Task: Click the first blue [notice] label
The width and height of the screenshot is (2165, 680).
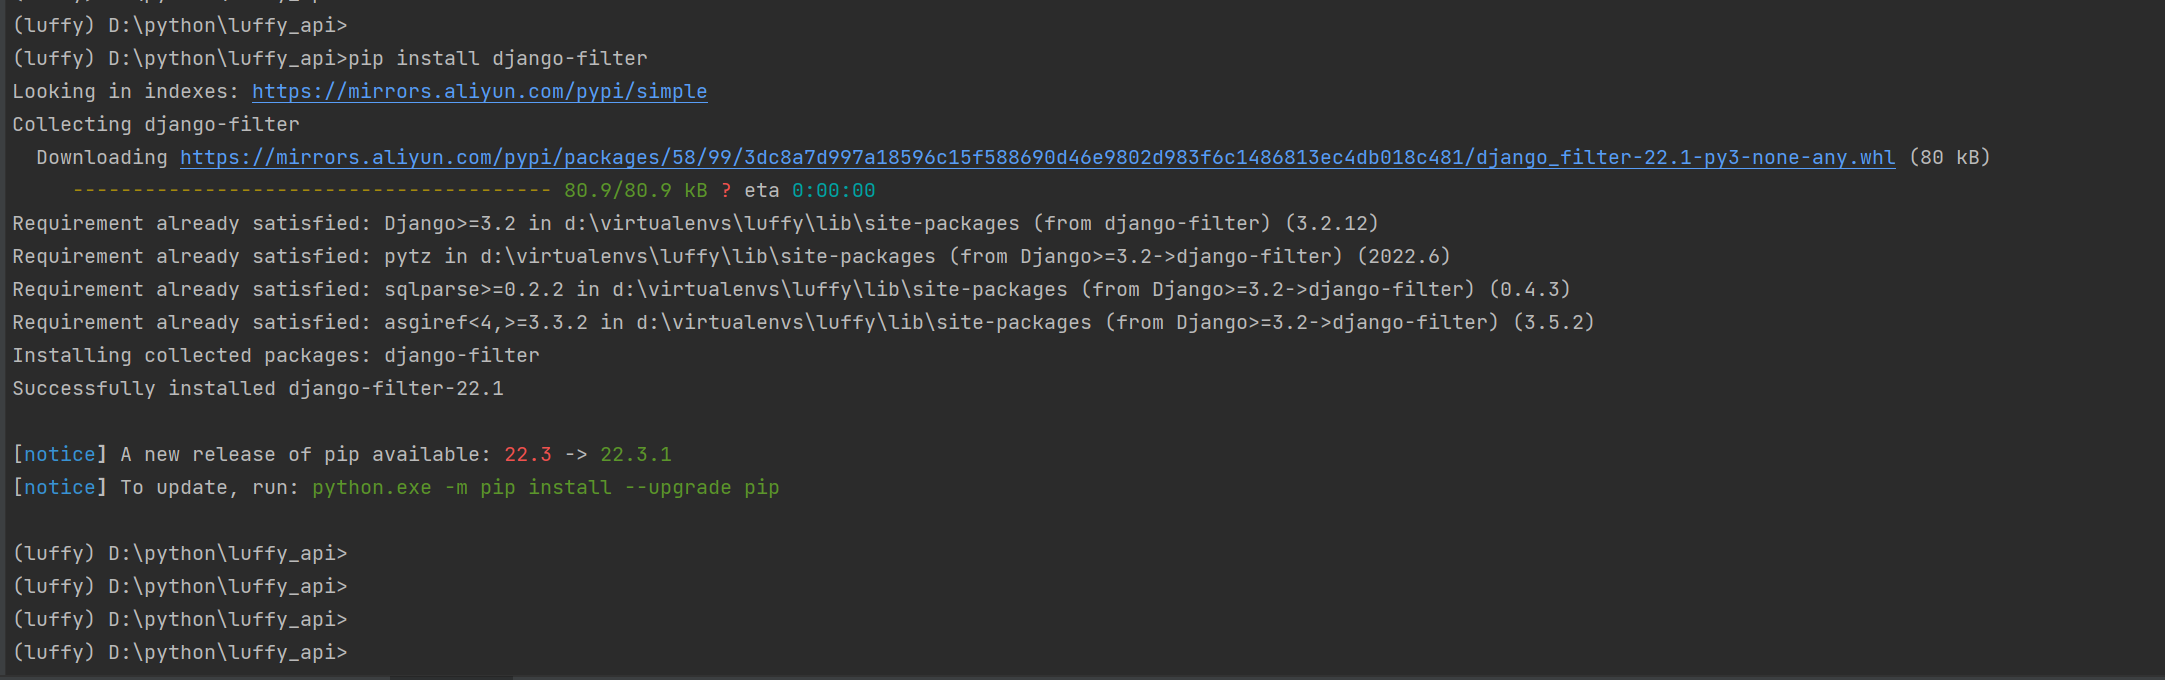Action: [x=59, y=454]
